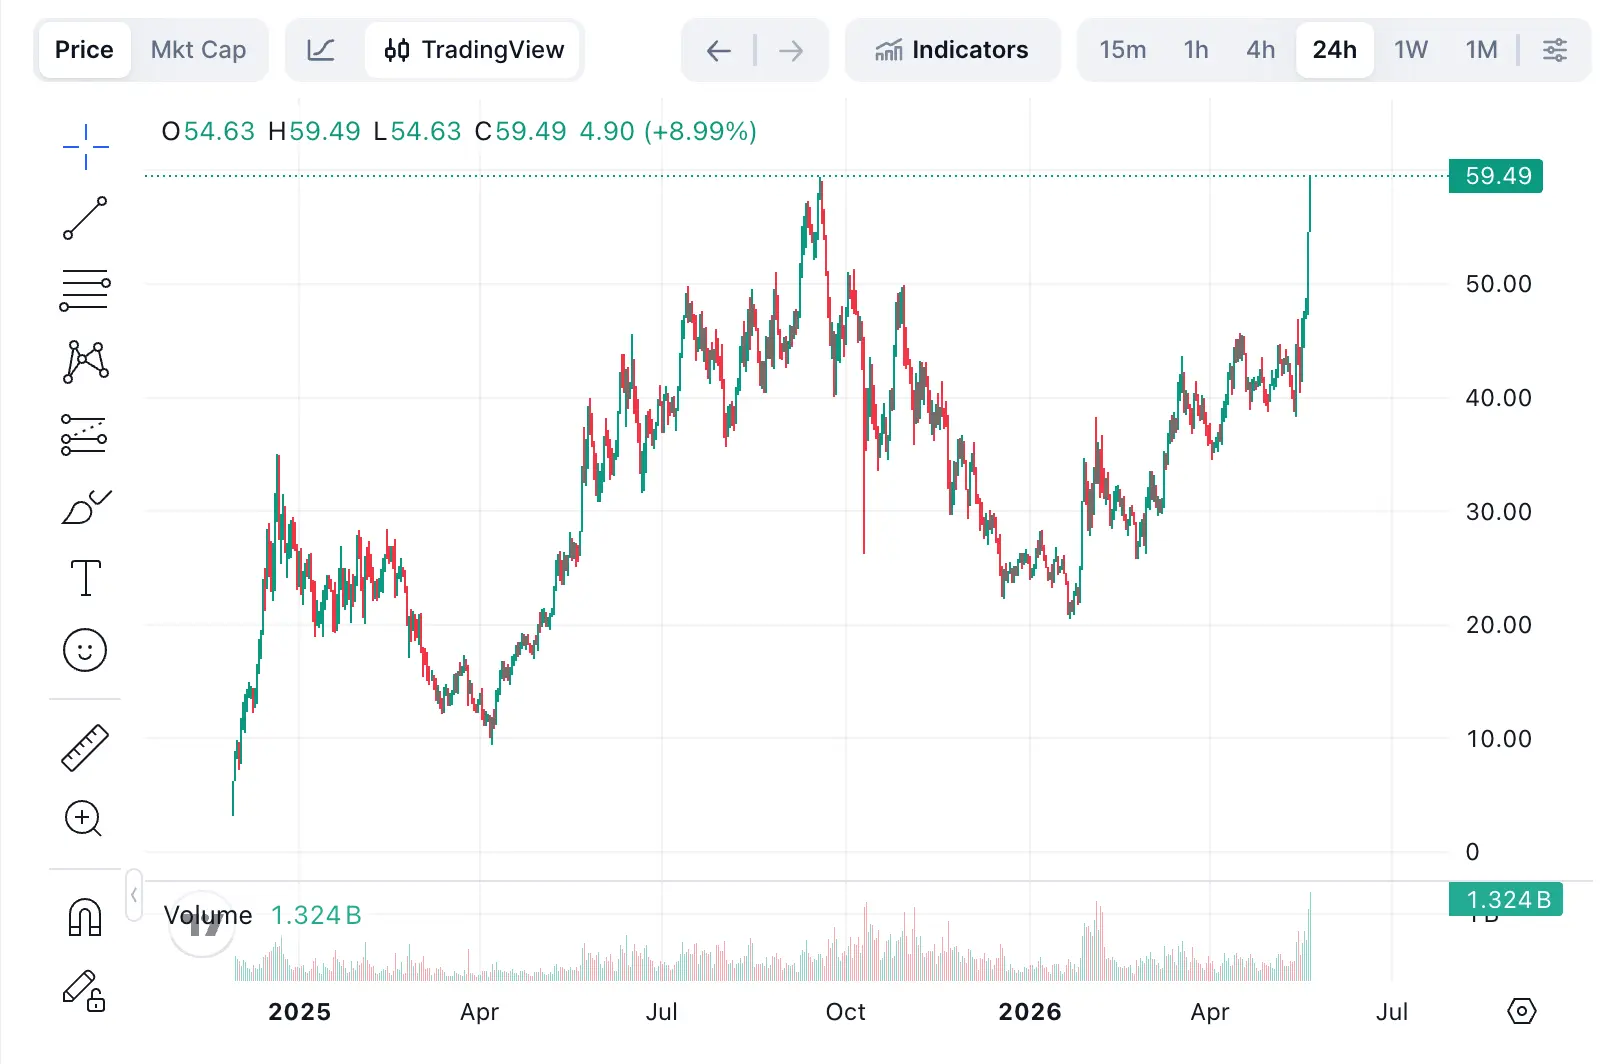The width and height of the screenshot is (1618, 1064).
Task: Click the 10.00 price axis label
Action: [1498, 739]
